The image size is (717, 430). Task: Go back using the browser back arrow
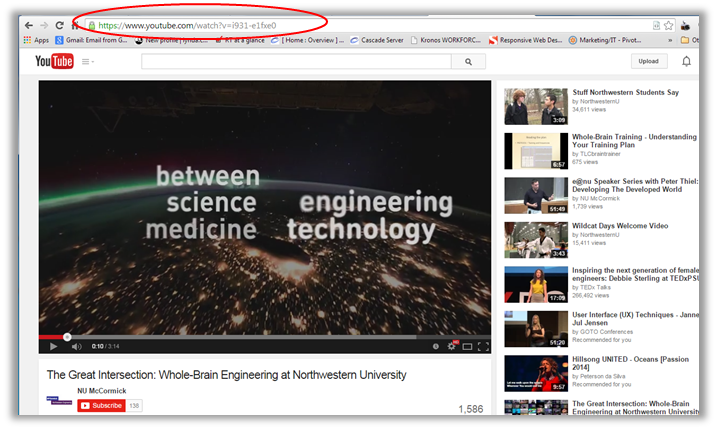tap(28, 26)
